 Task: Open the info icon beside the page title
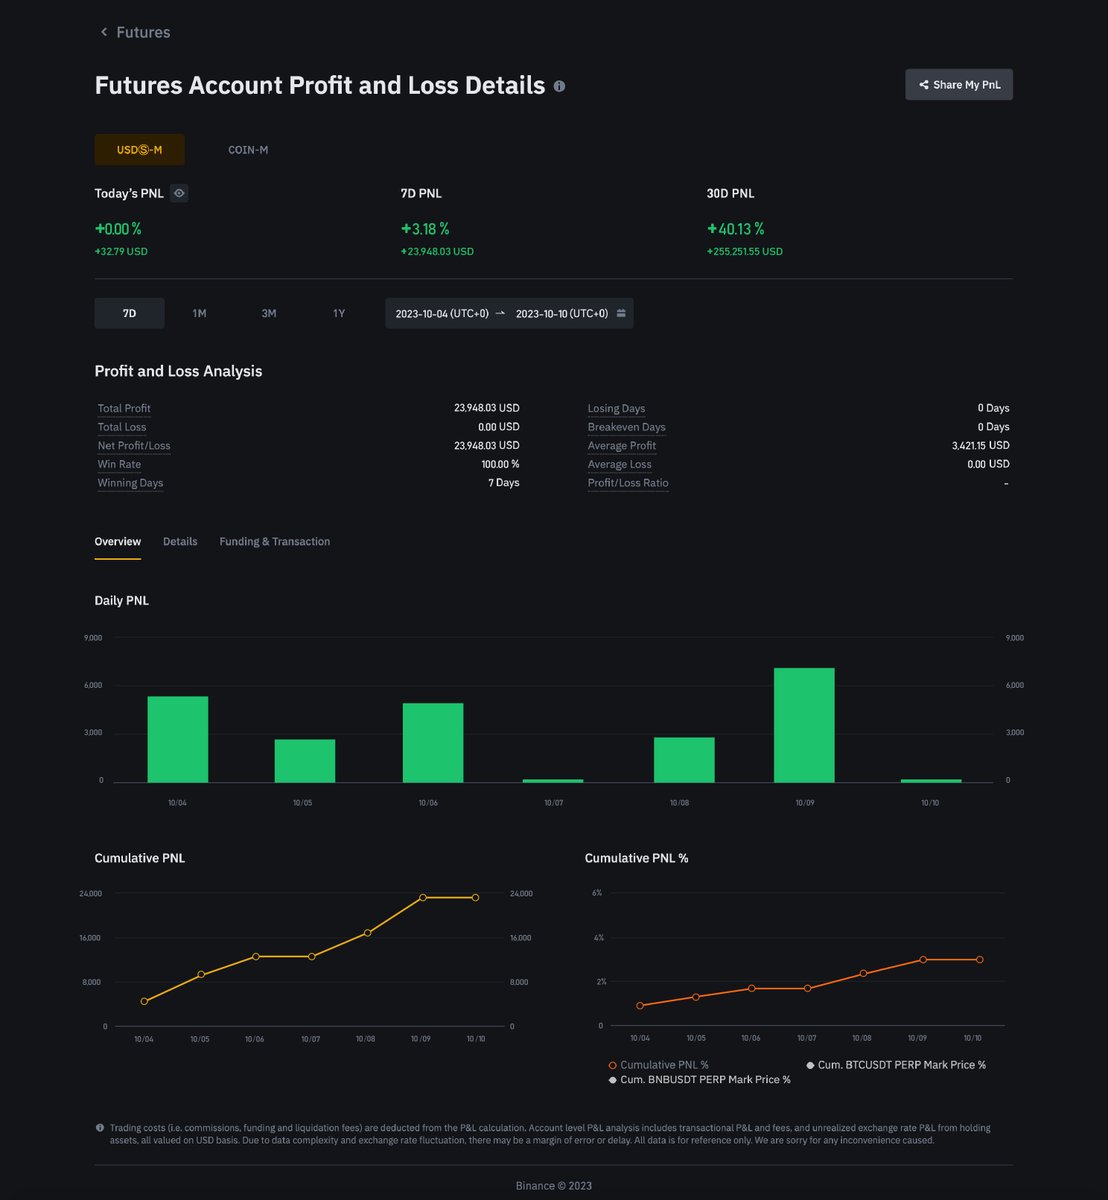click(559, 86)
